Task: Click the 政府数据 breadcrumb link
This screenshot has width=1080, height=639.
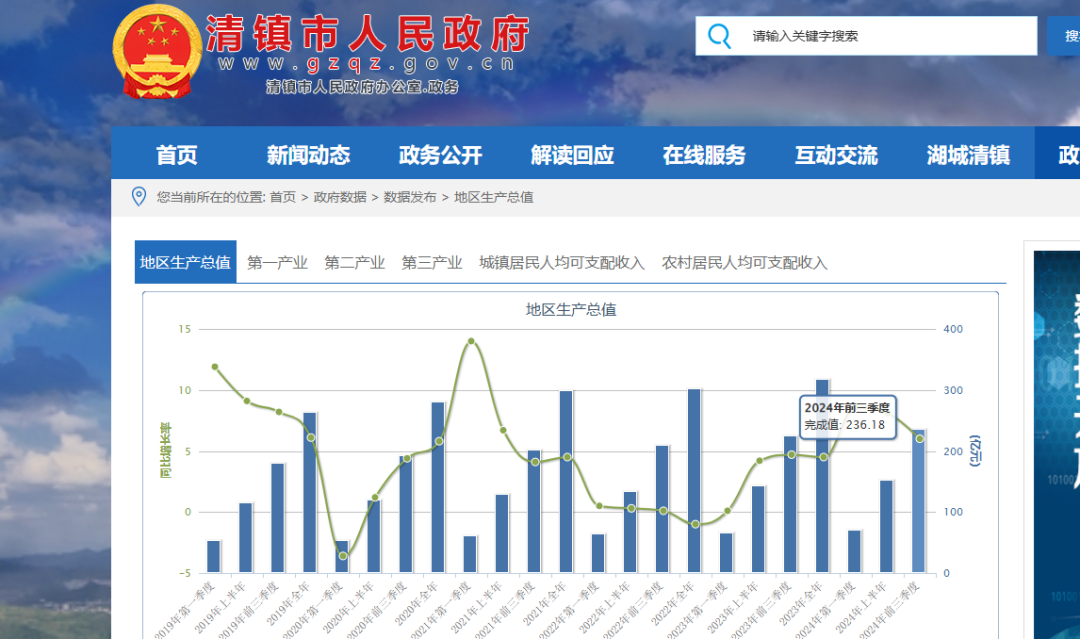Action: point(340,197)
